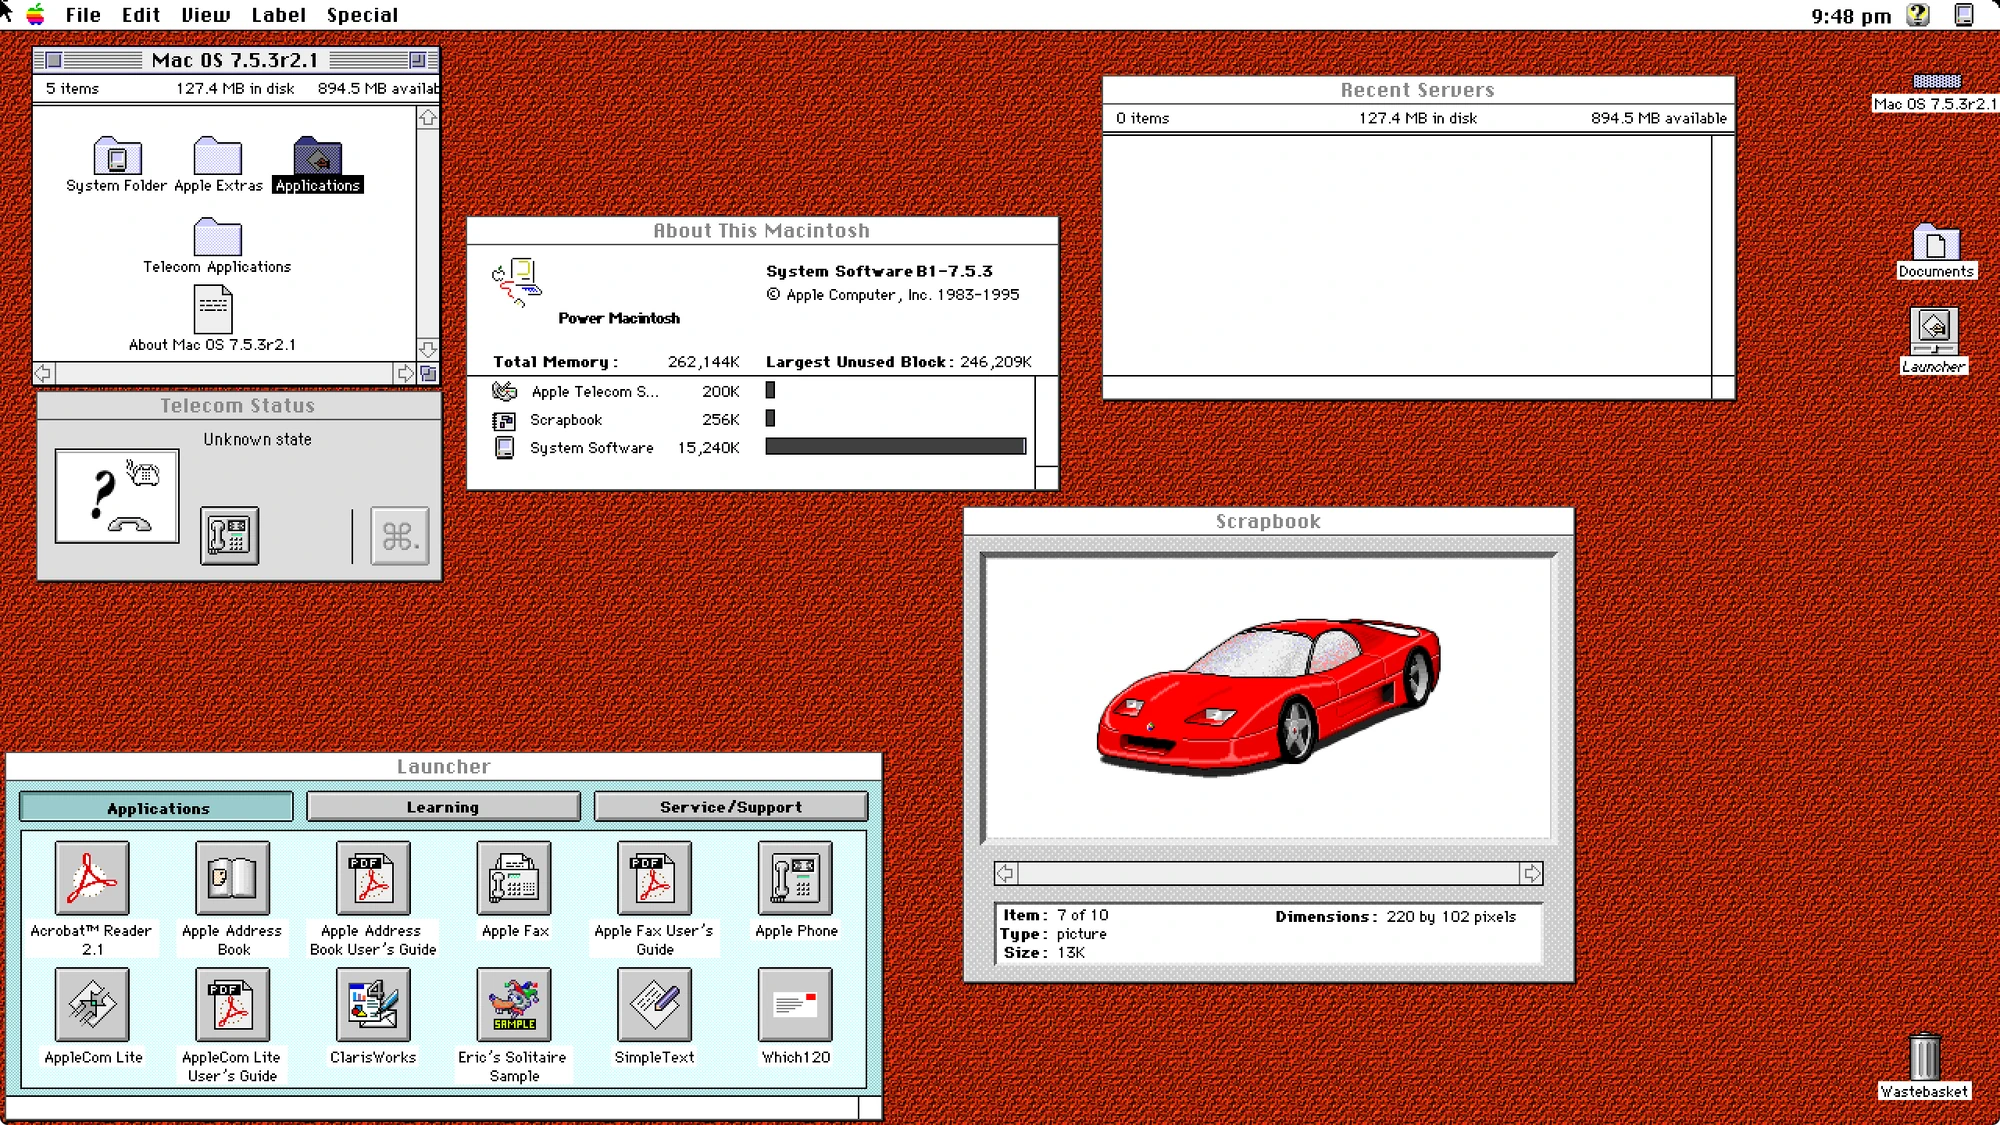2000x1125 pixels.
Task: Open the balloon help menu in menu bar
Action: 1917,14
